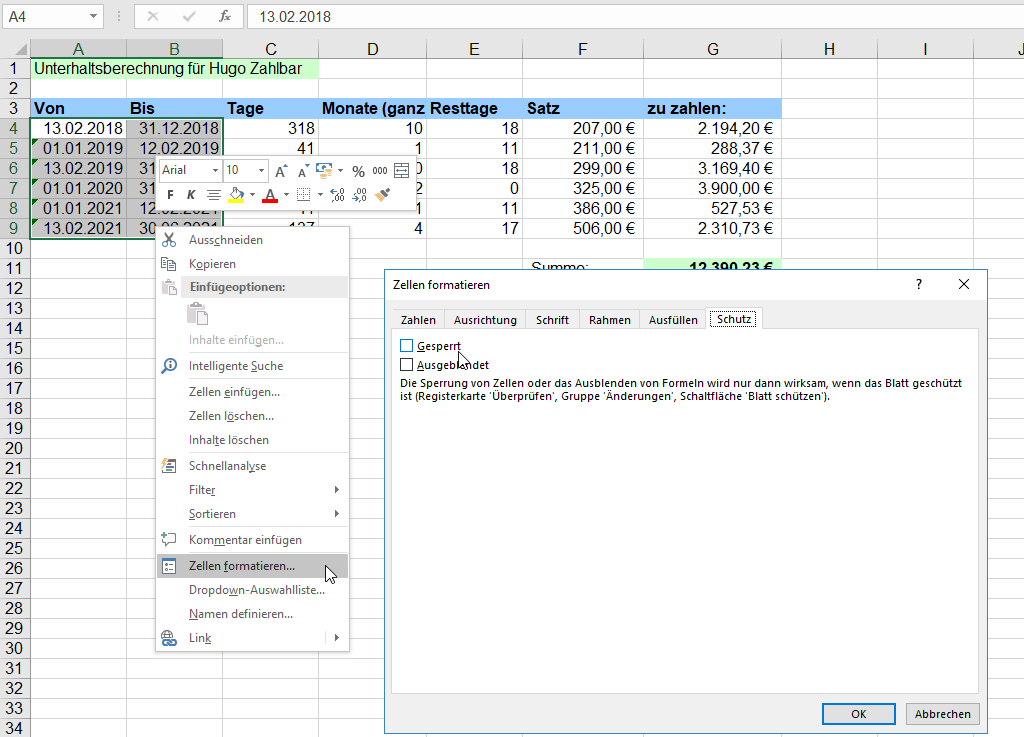Choose Kopieren from the context menu
The height and width of the screenshot is (737, 1024).
[x=212, y=264]
